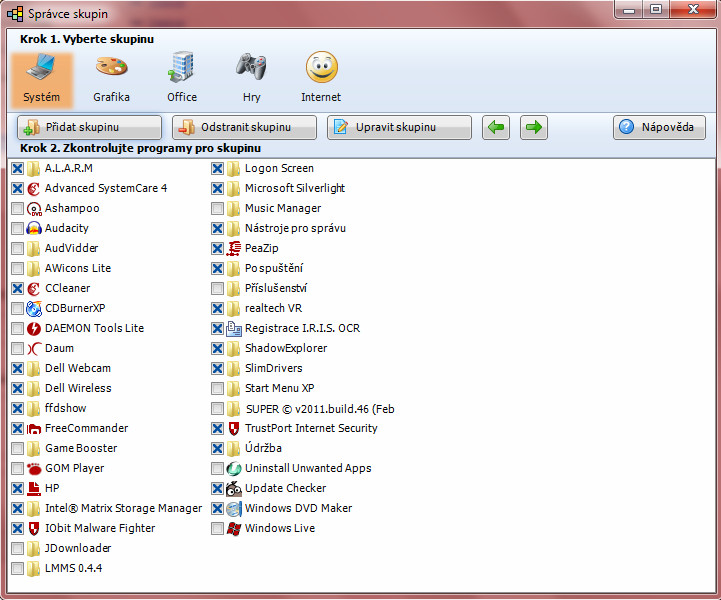721x600 pixels.
Task: Click the ShadowExplorer entry text
Action: click(286, 348)
